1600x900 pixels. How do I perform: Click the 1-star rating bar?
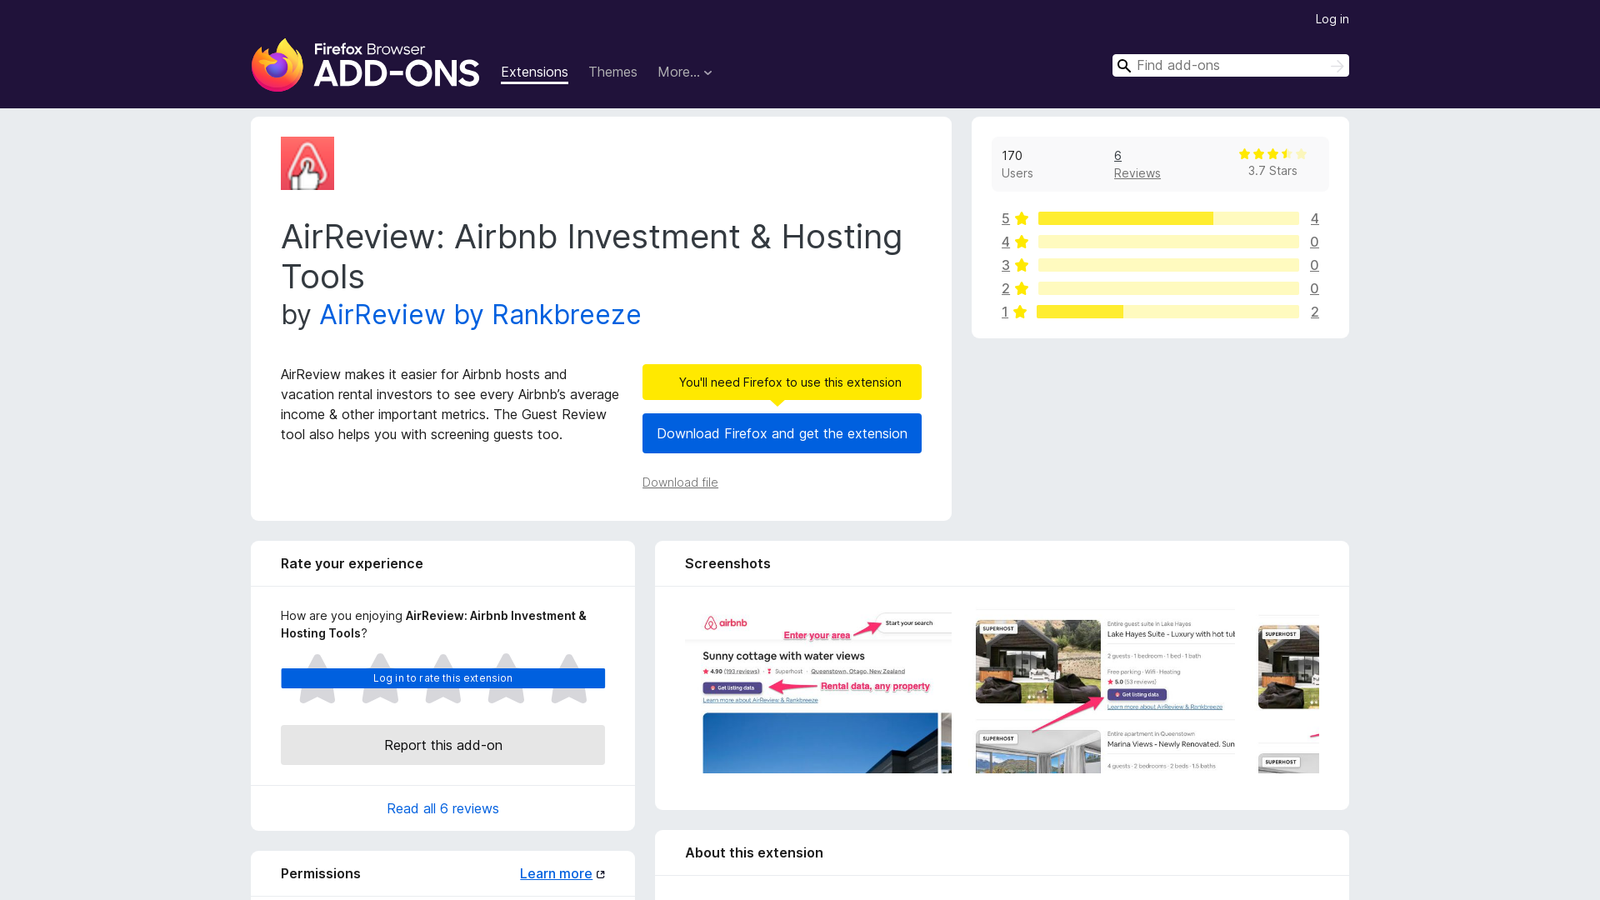tap(1168, 312)
